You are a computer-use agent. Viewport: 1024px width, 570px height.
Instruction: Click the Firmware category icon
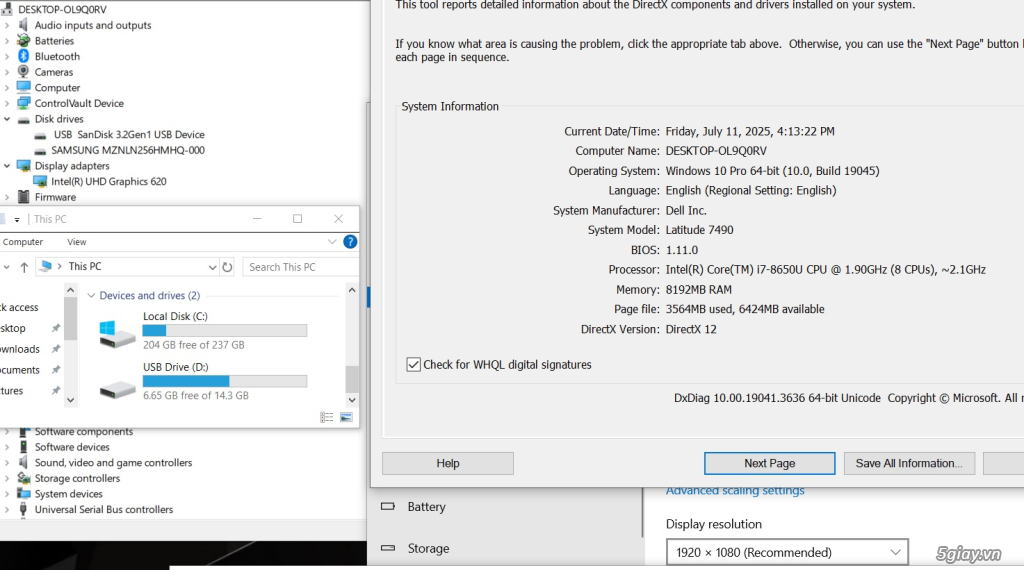24,197
